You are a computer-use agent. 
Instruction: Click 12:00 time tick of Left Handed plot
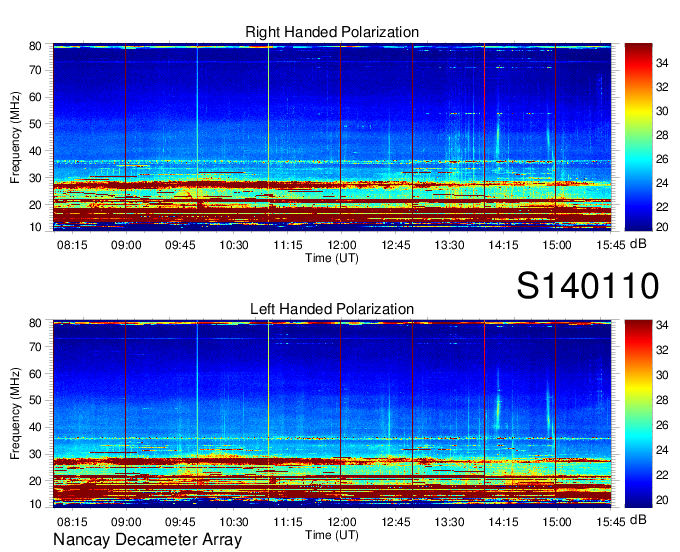coord(342,522)
